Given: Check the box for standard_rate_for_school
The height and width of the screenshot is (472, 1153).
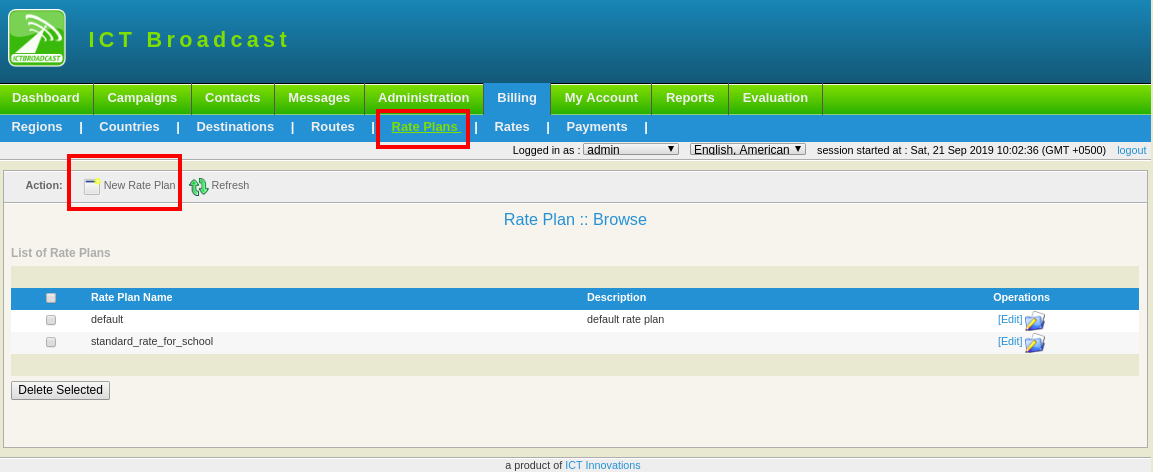Looking at the screenshot, I should 51,342.
